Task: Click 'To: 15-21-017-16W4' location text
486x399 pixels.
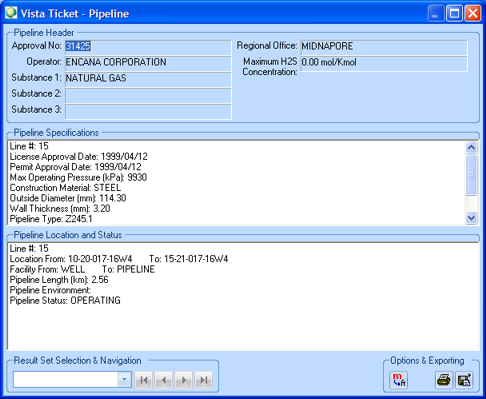Action: [189, 259]
